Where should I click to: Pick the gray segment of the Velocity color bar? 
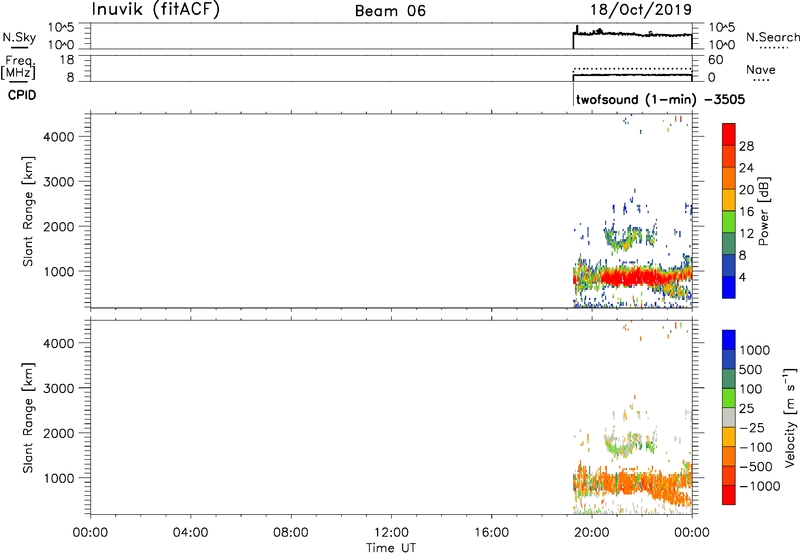coord(729,417)
